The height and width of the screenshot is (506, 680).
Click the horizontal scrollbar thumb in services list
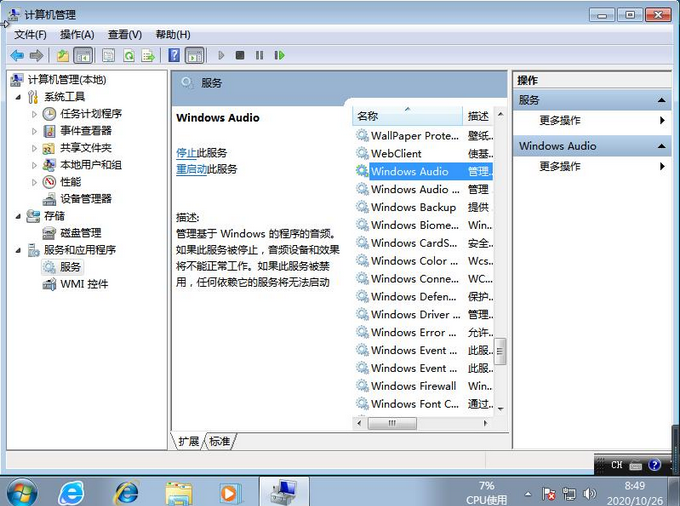point(392,423)
